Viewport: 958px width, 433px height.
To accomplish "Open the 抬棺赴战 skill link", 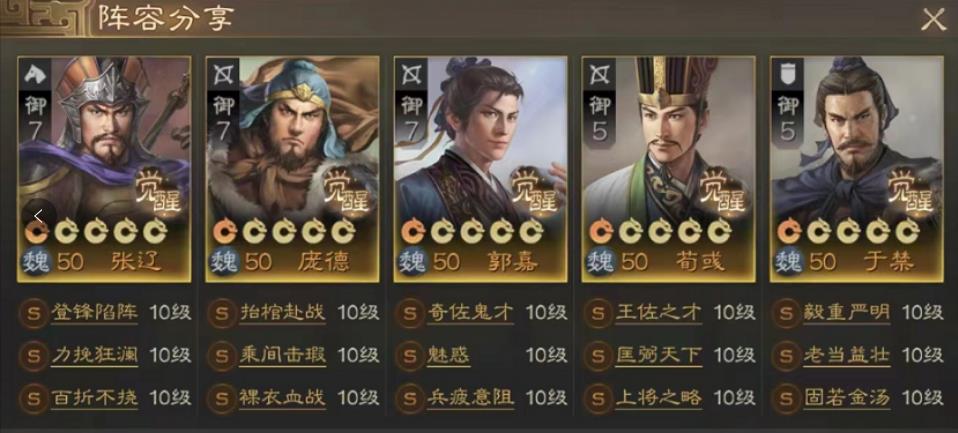I will pos(282,313).
